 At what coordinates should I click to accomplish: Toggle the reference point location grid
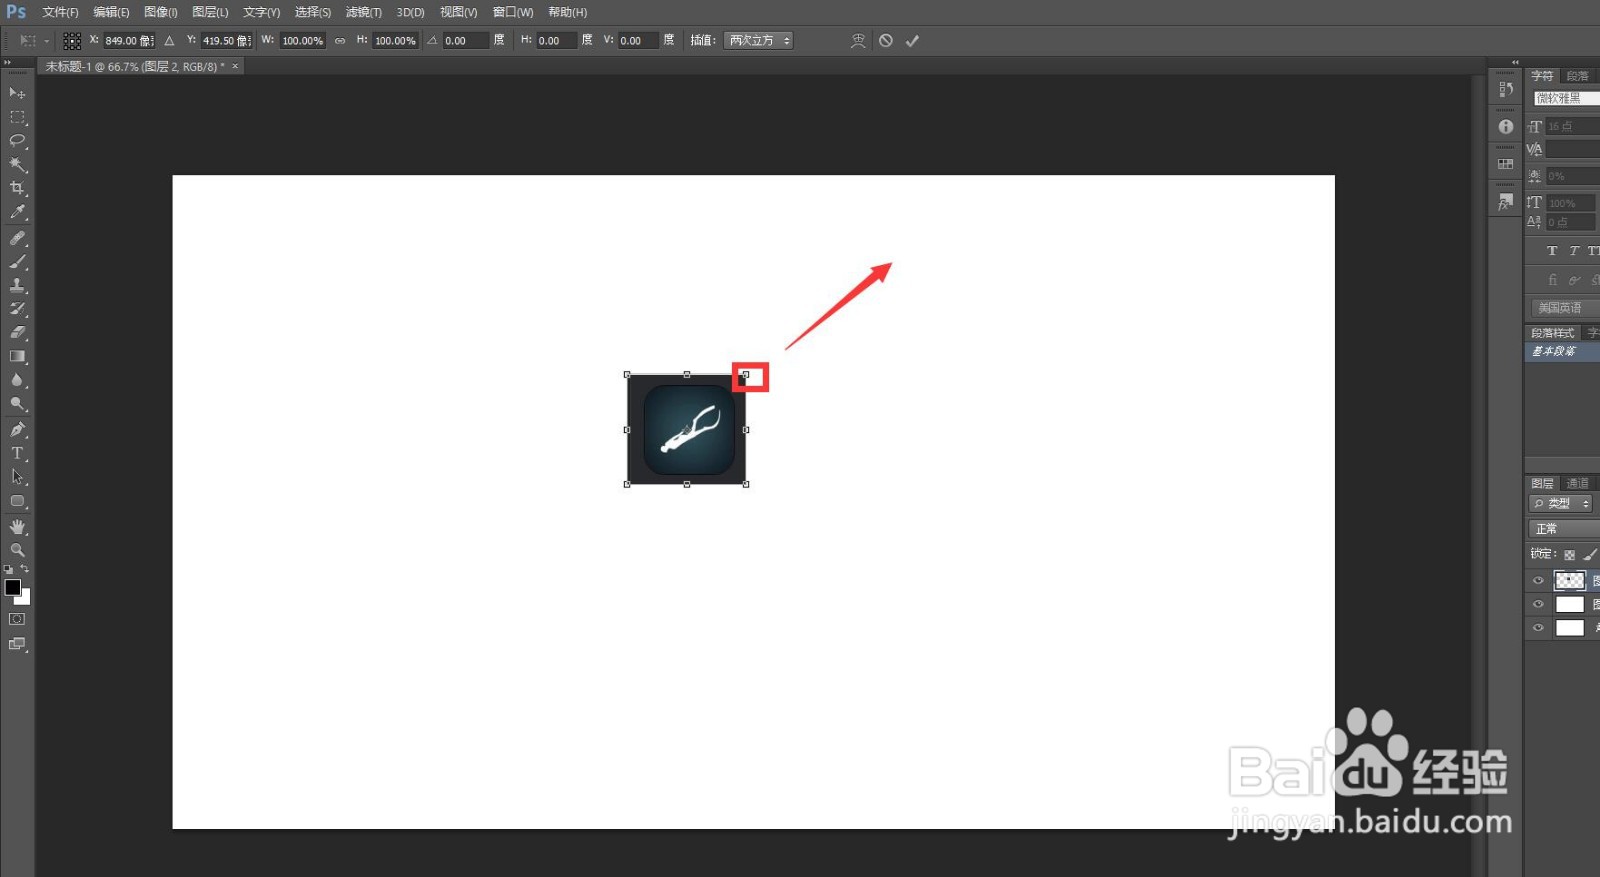72,41
